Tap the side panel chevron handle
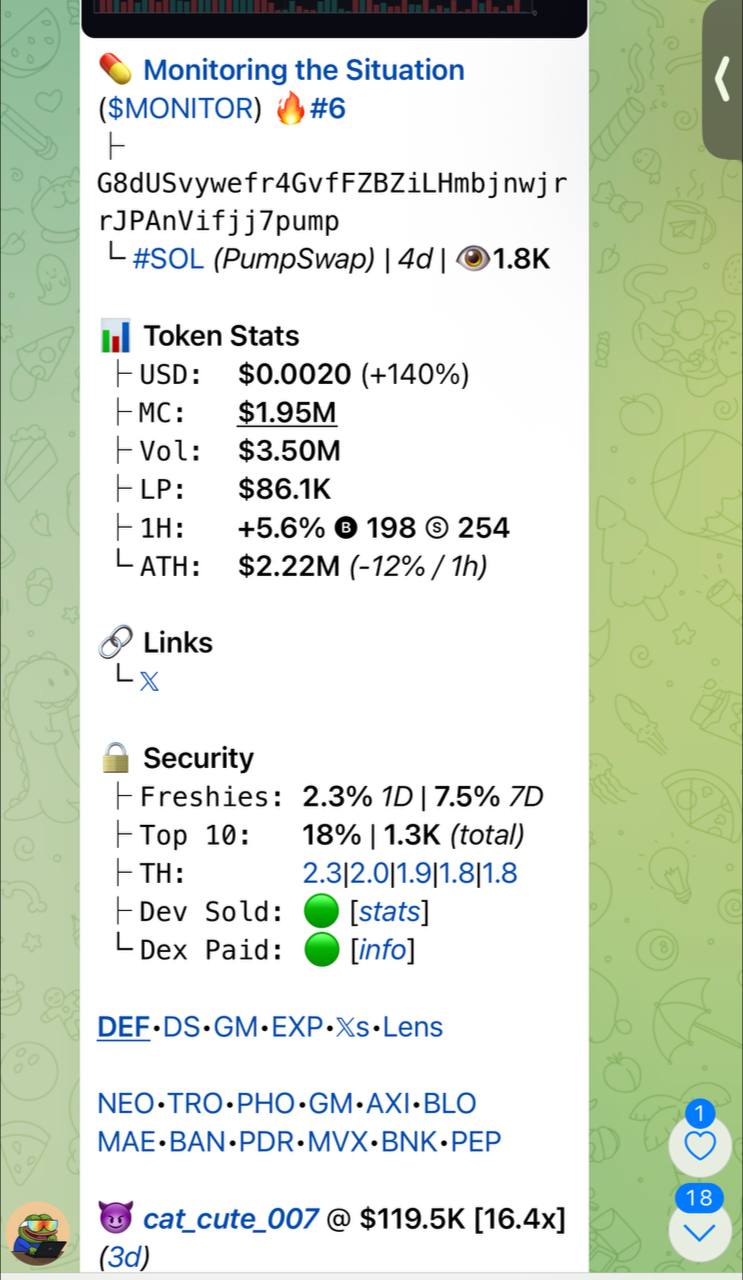The image size is (743, 1280). 722,79
